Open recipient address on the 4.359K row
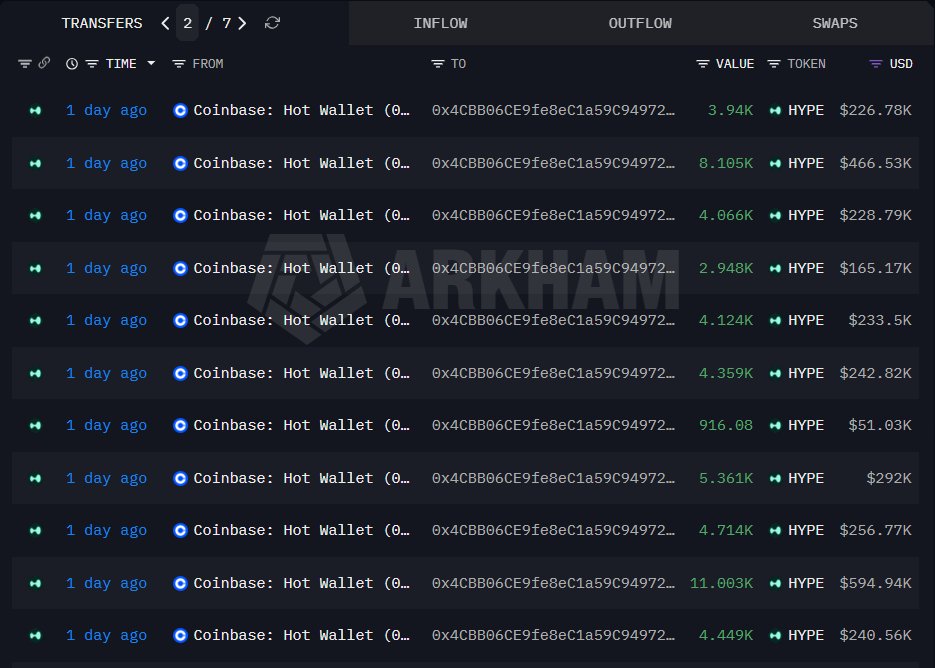This screenshot has width=935, height=668. [553, 373]
